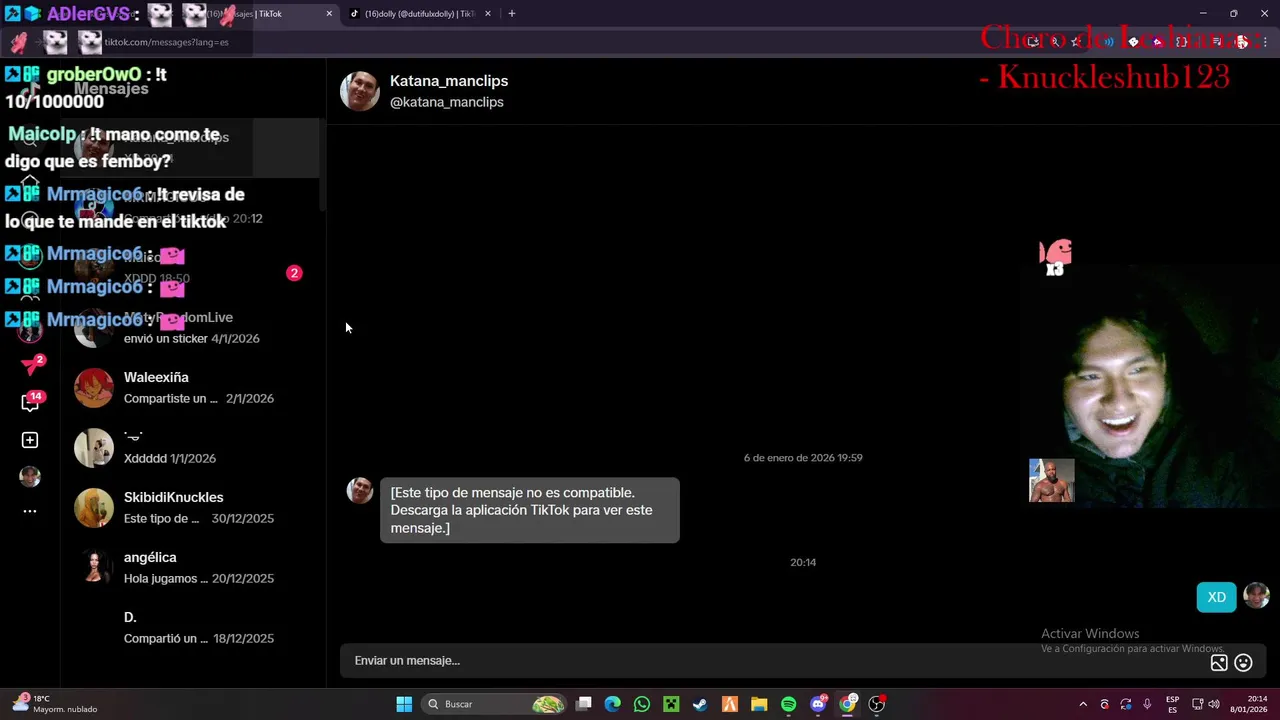Open the profile avatar in TikTok sidebar
The height and width of the screenshot is (720, 1280).
point(30,476)
